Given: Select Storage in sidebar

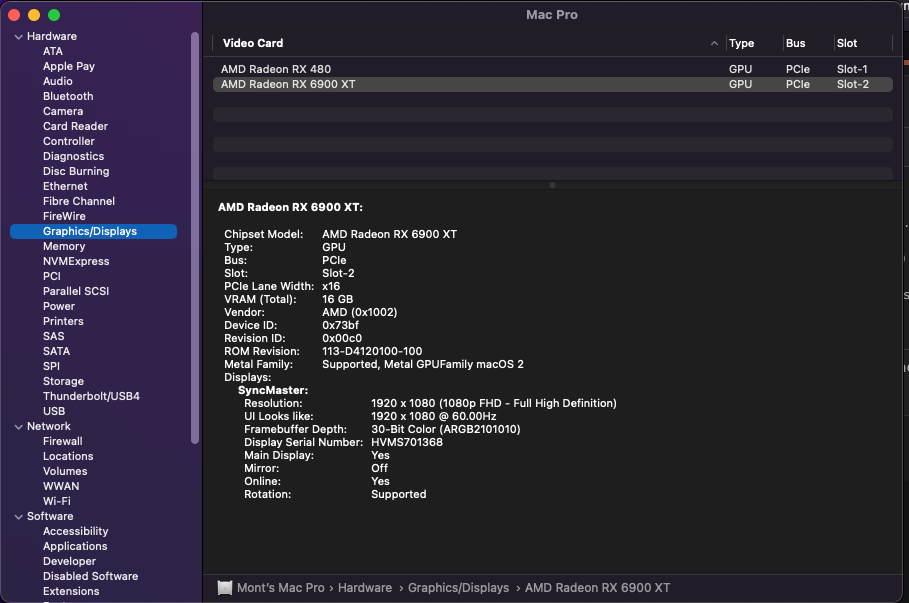Looking at the screenshot, I should 63,382.
